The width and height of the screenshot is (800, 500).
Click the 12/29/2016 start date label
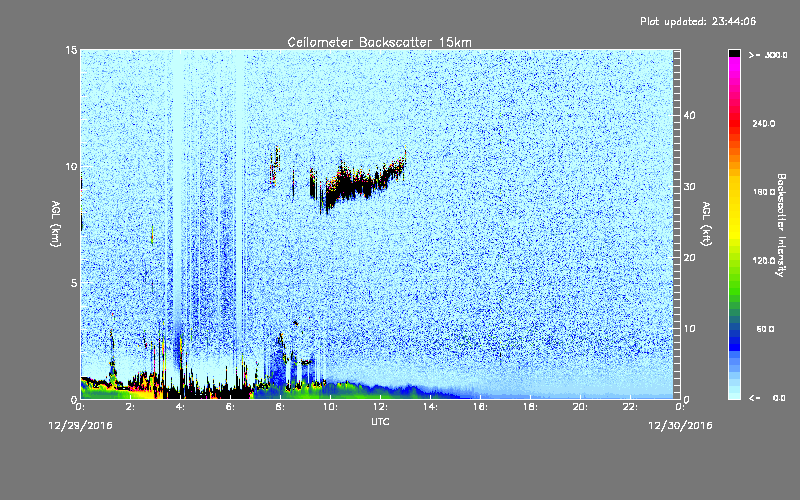click(81, 426)
